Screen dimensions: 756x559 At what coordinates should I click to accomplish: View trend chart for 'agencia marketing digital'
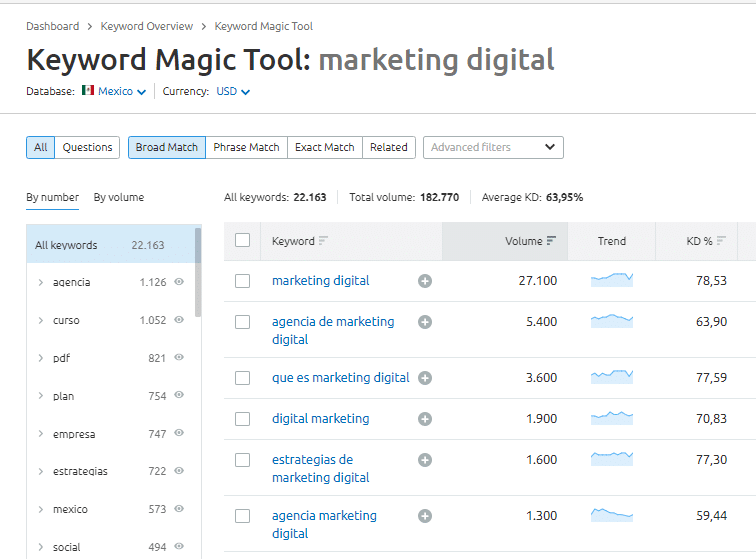coord(612,515)
